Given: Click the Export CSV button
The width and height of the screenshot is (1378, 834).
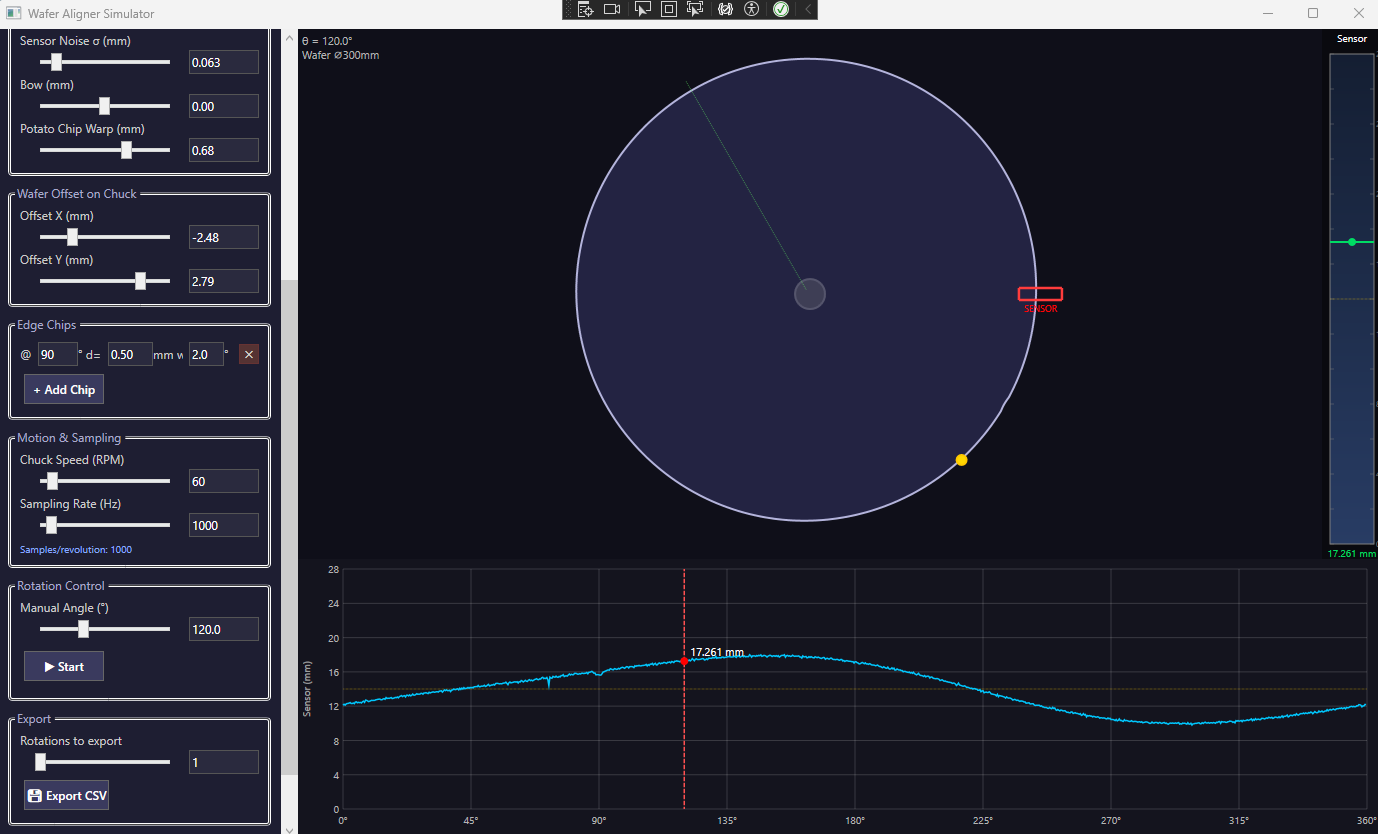Looking at the screenshot, I should (x=66, y=796).
